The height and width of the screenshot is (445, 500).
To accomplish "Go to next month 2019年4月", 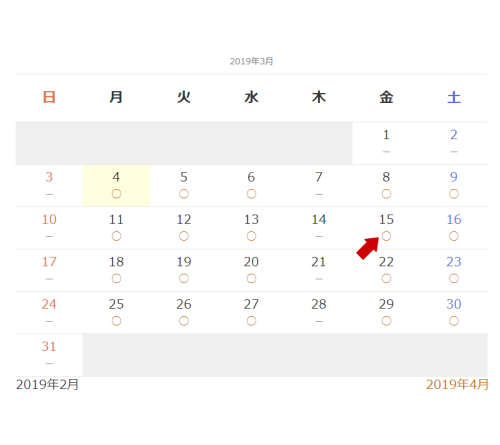I will tap(457, 384).
